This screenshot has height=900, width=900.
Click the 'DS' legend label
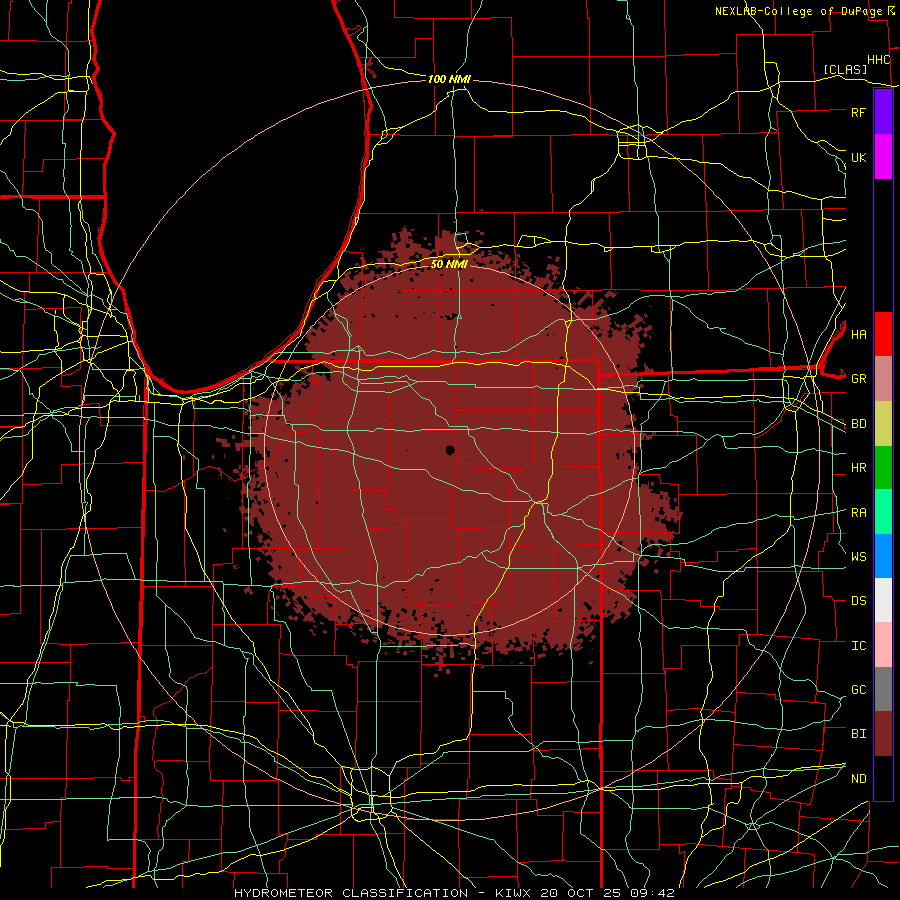pos(859,601)
